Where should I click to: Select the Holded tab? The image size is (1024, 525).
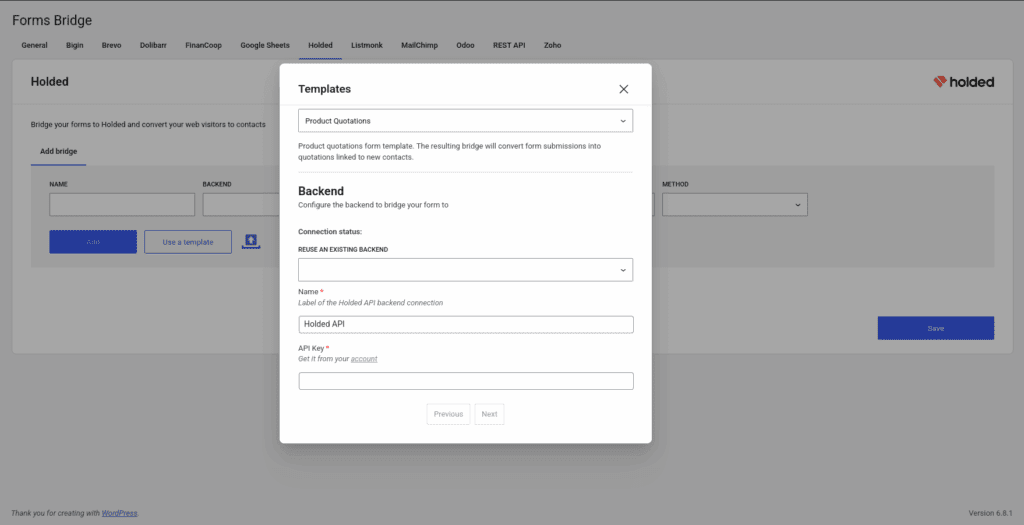coord(320,45)
